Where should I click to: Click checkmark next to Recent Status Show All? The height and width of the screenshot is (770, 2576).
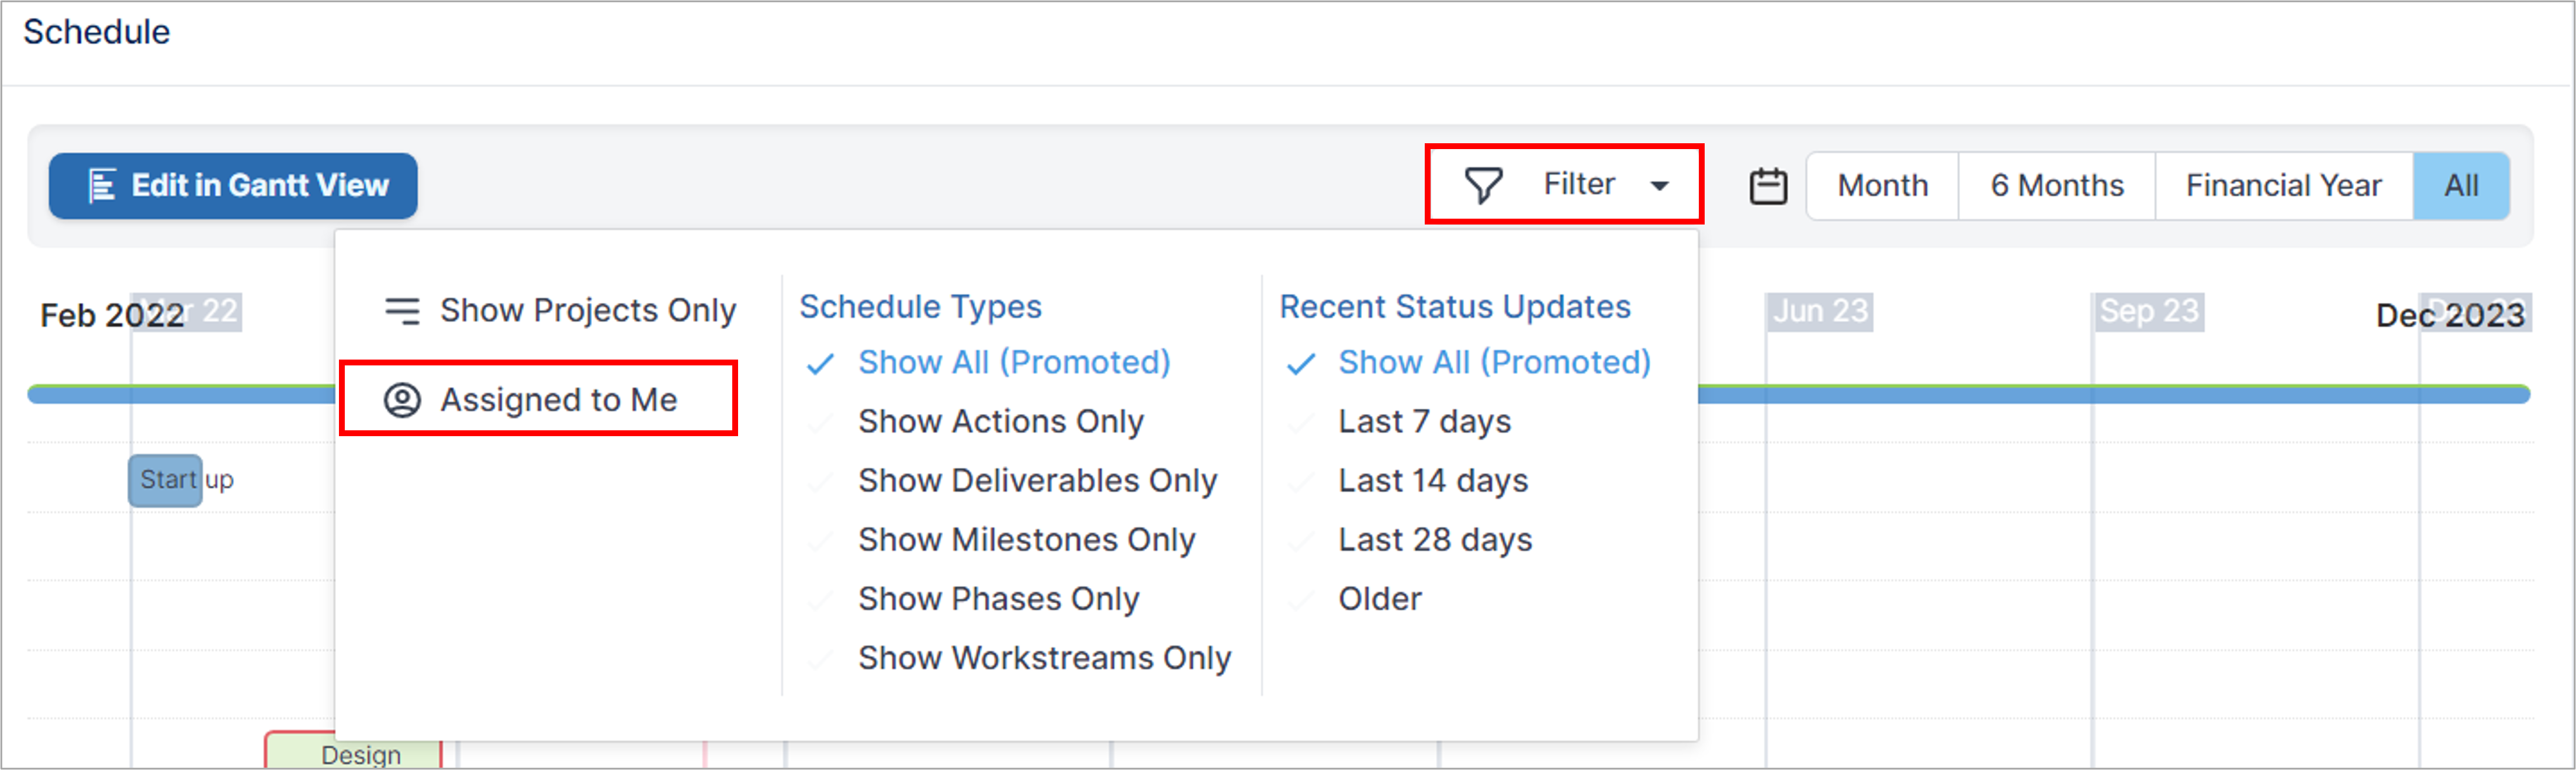[x=1300, y=364]
